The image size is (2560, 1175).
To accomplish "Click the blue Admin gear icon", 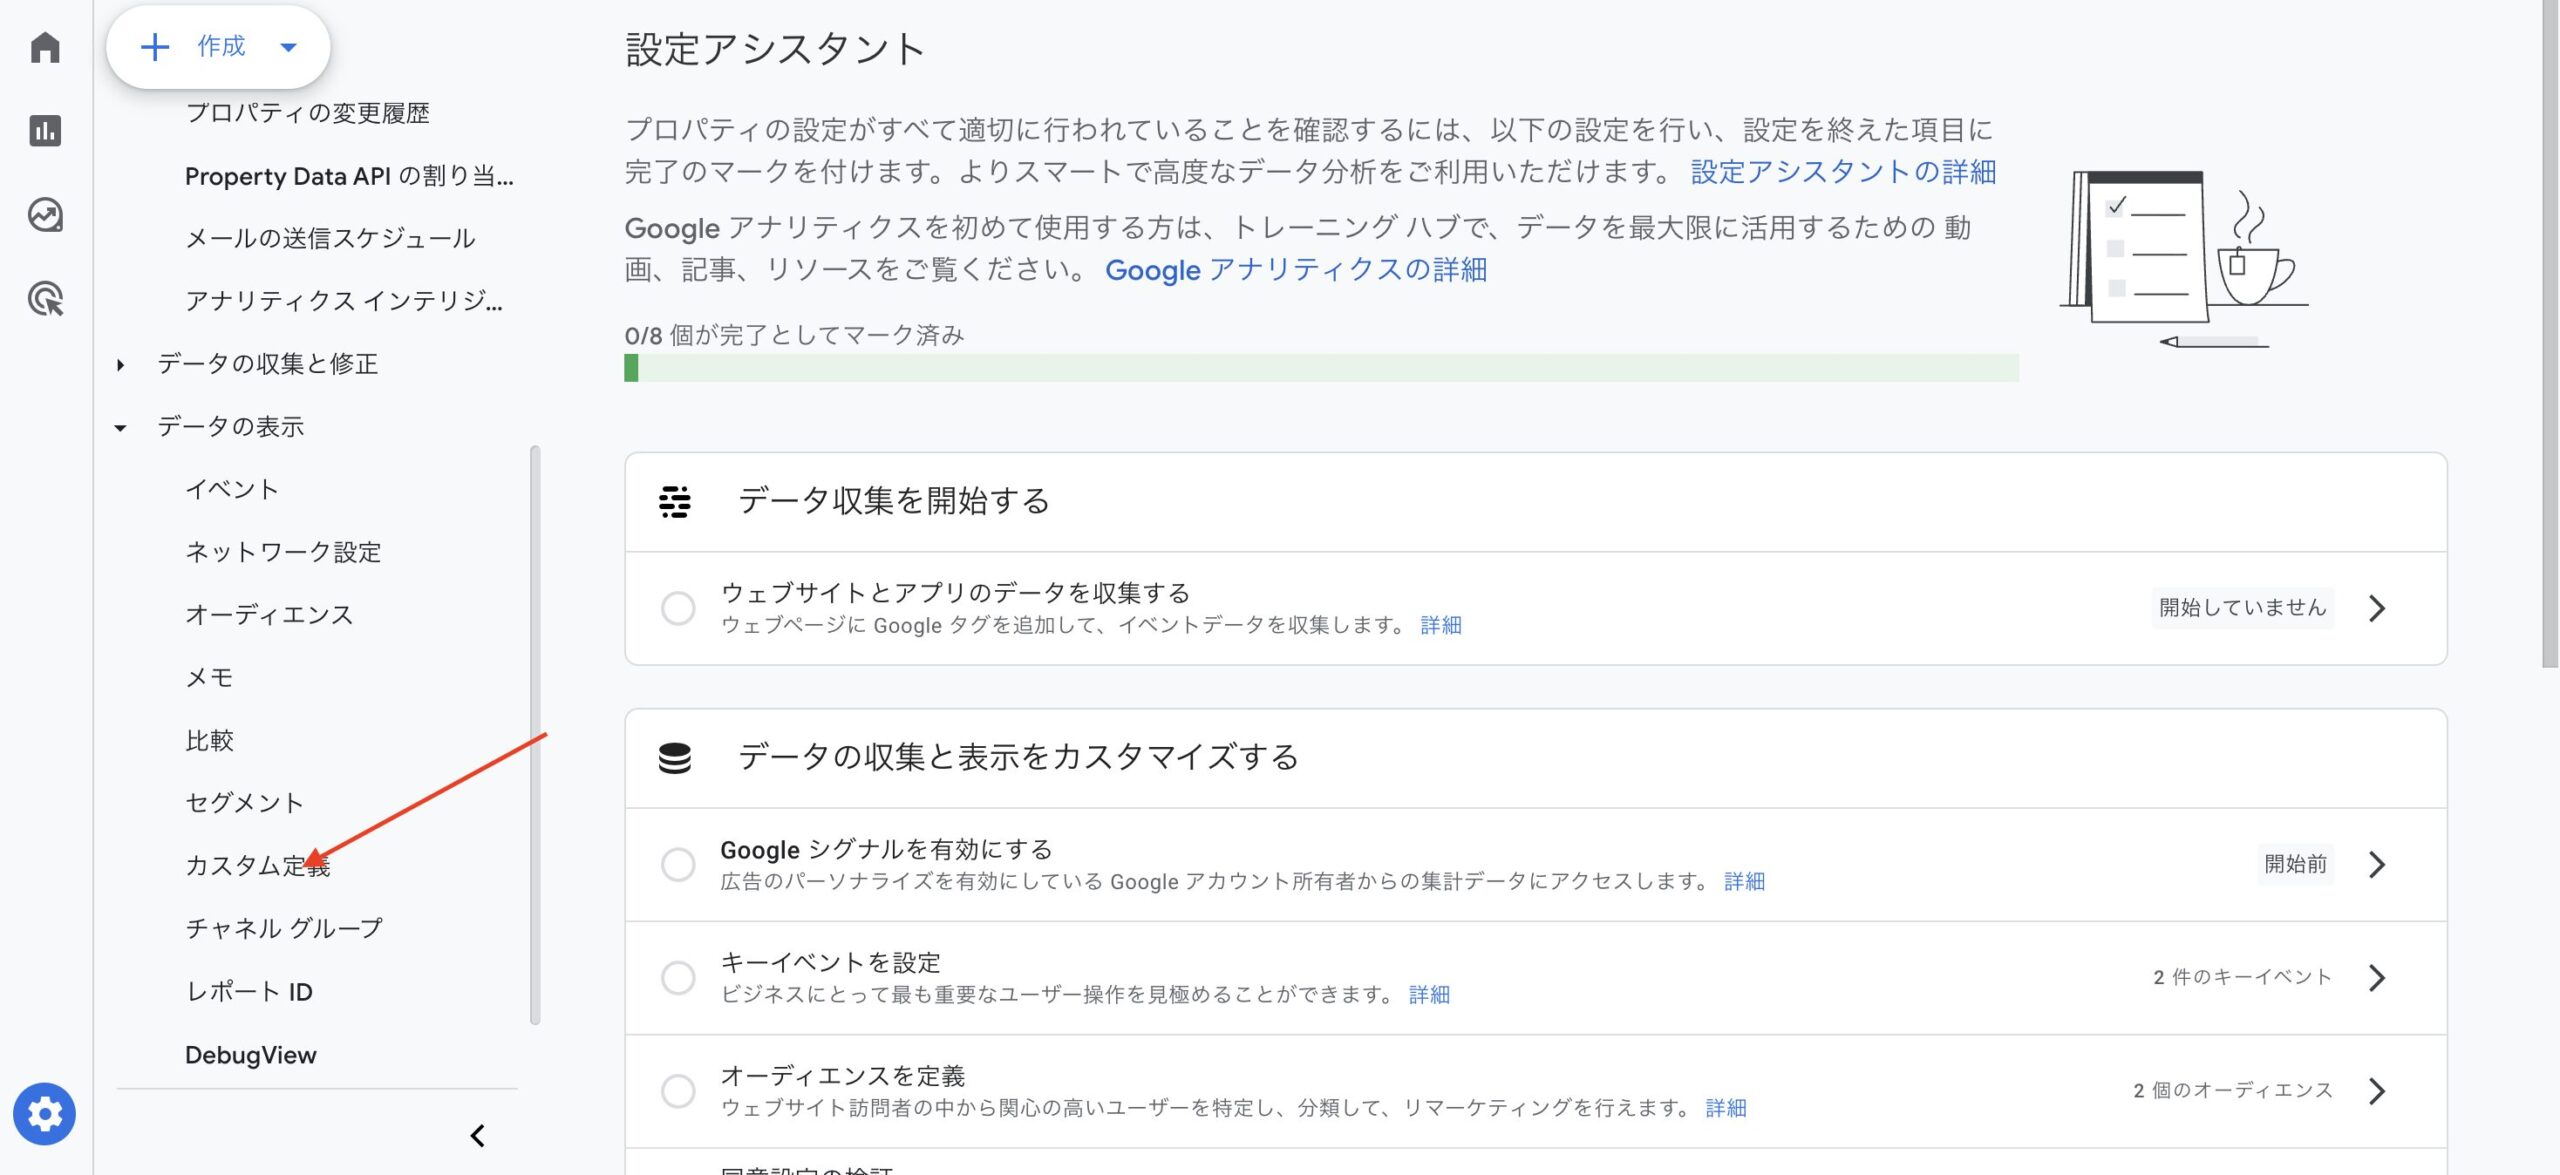I will point(44,1113).
